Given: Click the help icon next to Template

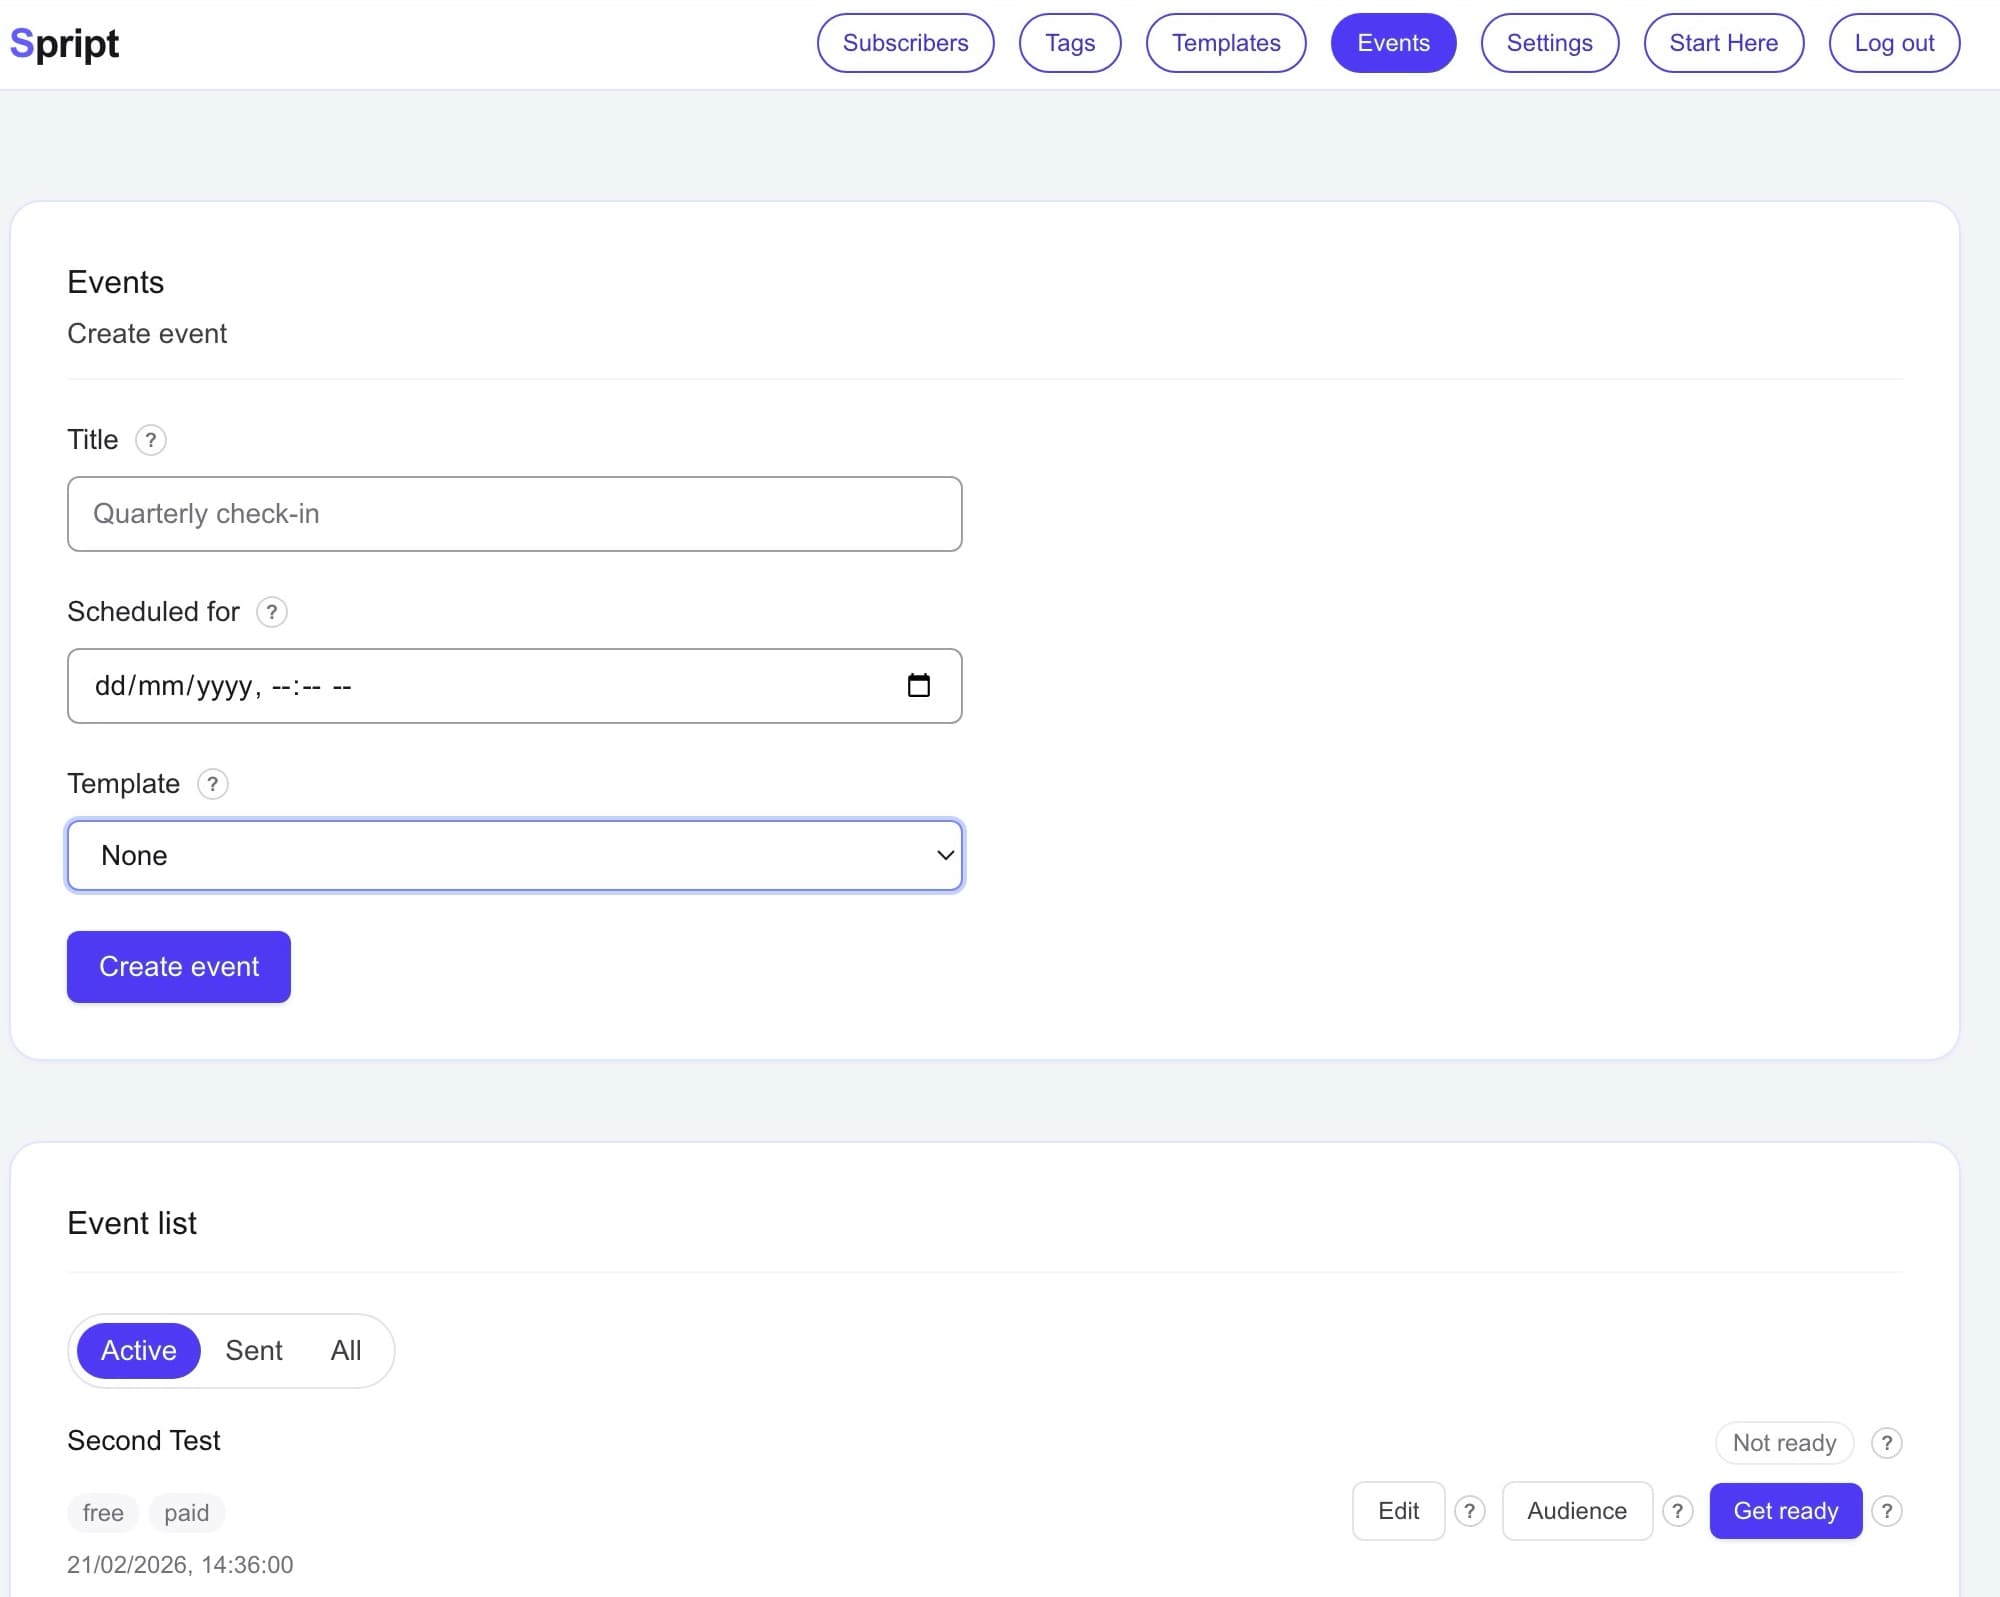Looking at the screenshot, I should pyautogui.click(x=212, y=785).
